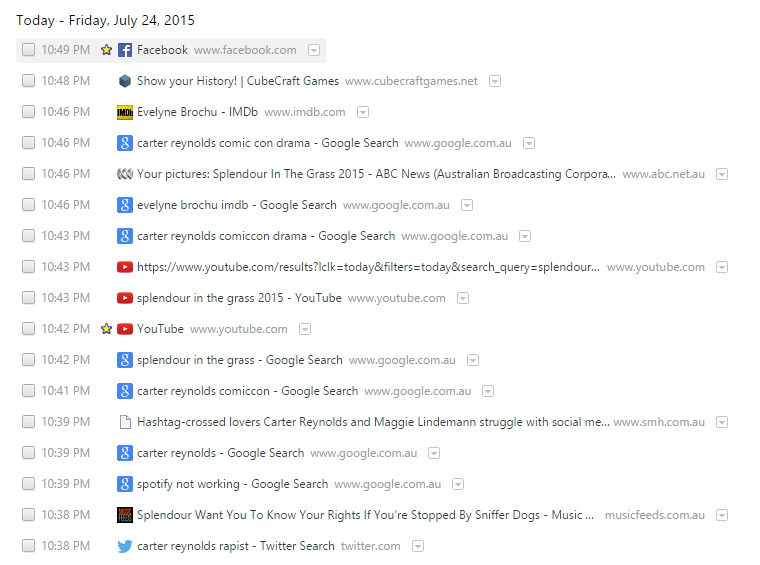Open dropdown for splendour in the grass Google Search
Viewport: 760px width, 565px height.
(473, 361)
